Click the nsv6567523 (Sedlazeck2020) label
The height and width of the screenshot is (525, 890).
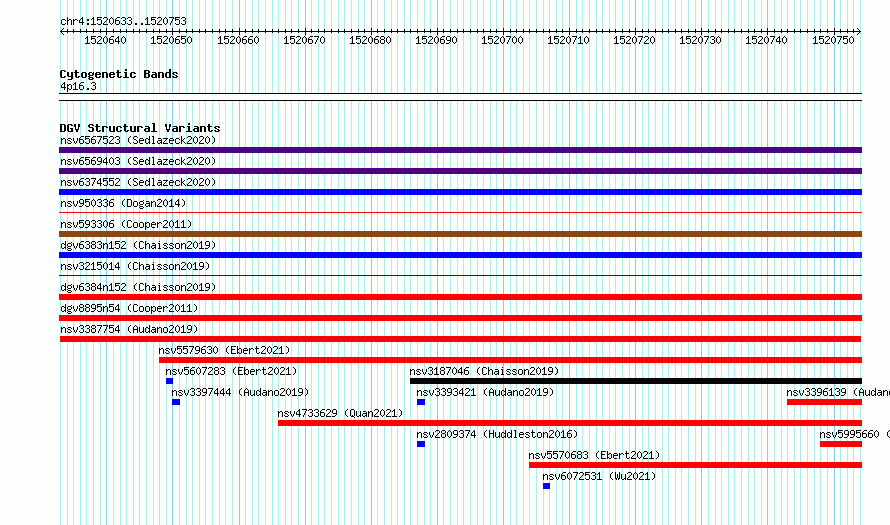(138, 140)
